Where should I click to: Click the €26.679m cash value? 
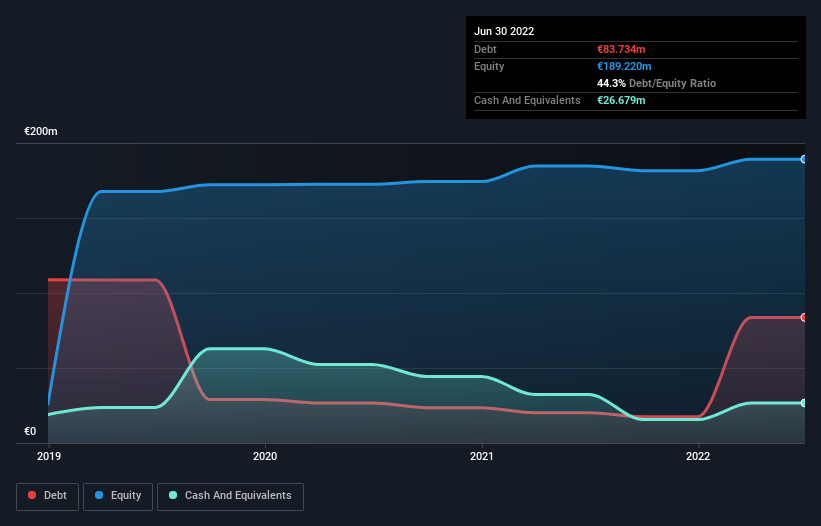click(x=621, y=100)
